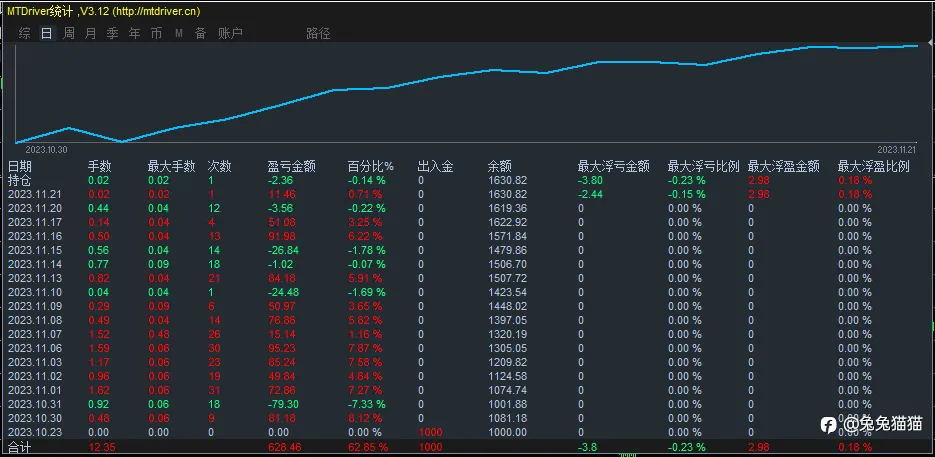Switch to the 账户 account tab

point(230,33)
